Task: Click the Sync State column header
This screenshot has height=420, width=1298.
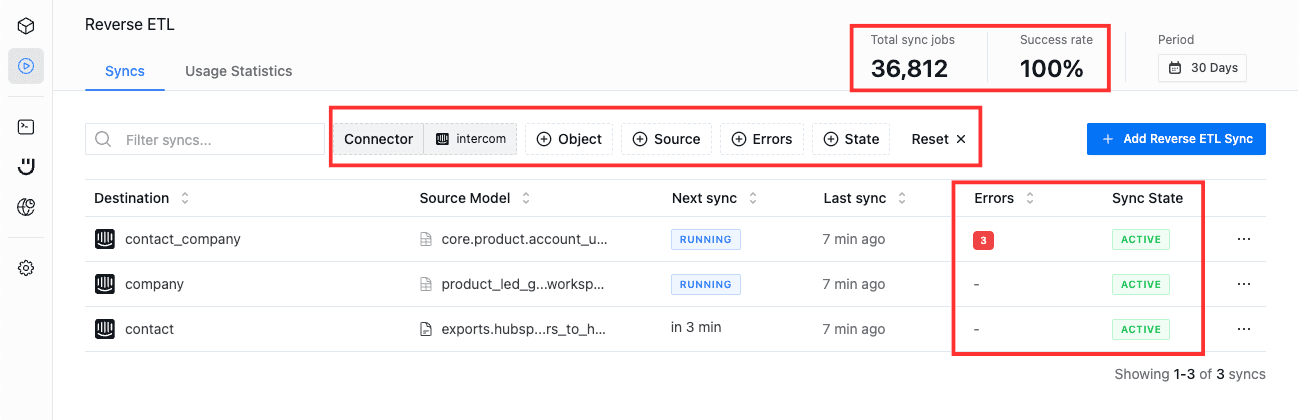Action: pyautogui.click(x=1147, y=198)
